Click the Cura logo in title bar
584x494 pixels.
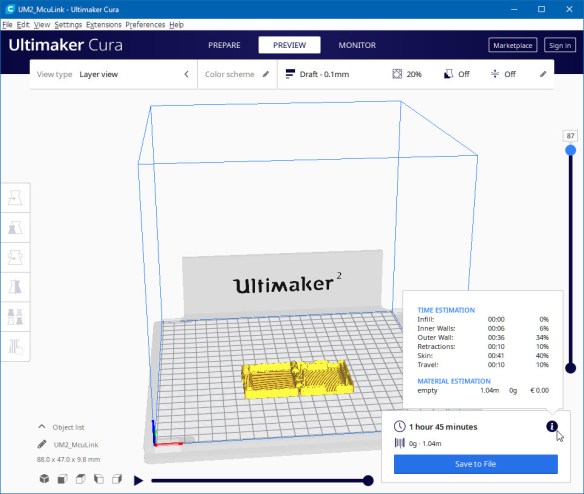(10, 9)
